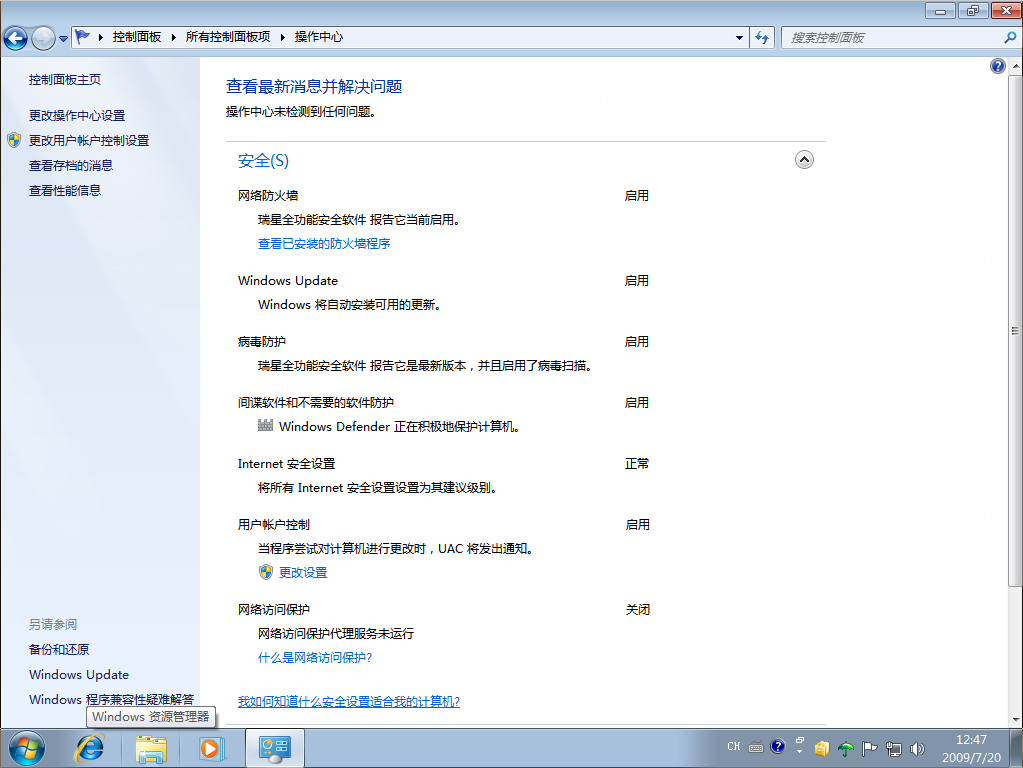Click the green umbrella Rising tray icon

(x=846, y=748)
